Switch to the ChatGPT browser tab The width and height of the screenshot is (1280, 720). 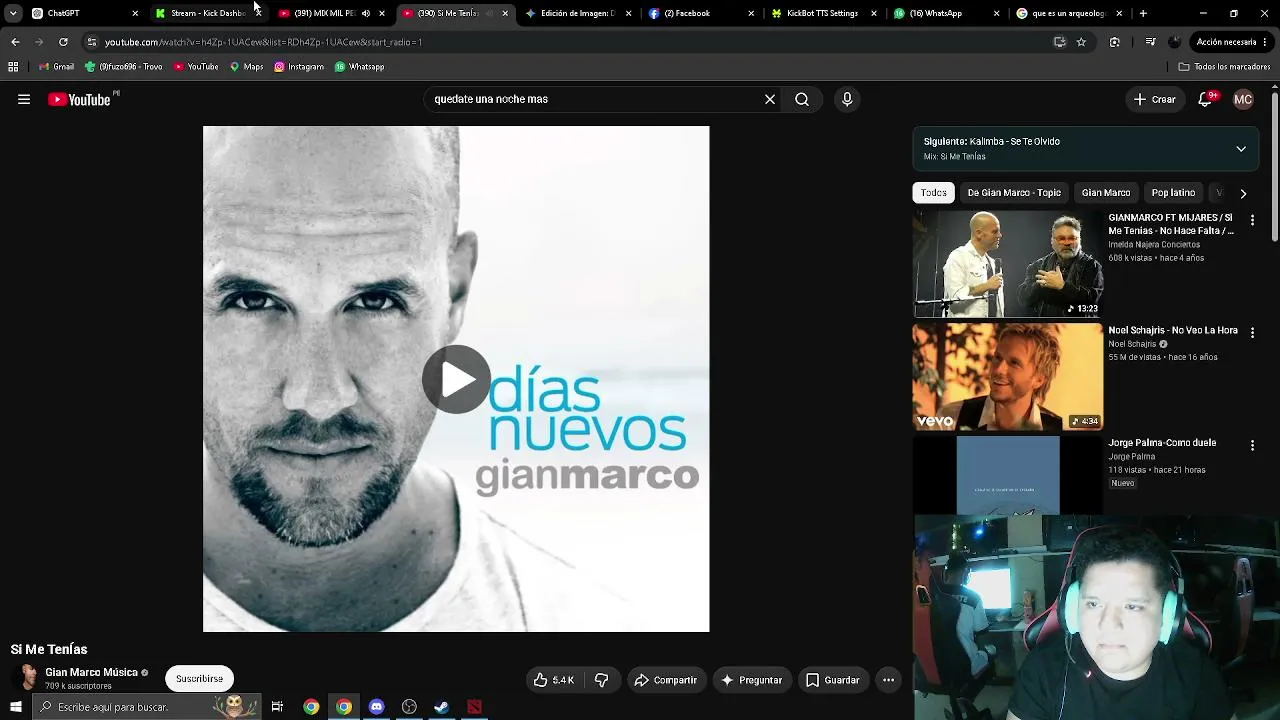point(84,13)
